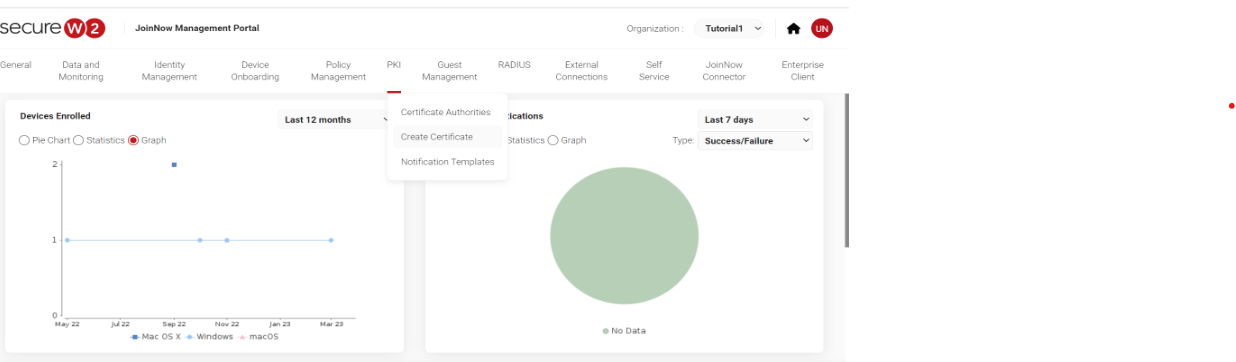Open the Success/Failure type dropdown
Screen dimensions: 1236x362
tap(755, 141)
